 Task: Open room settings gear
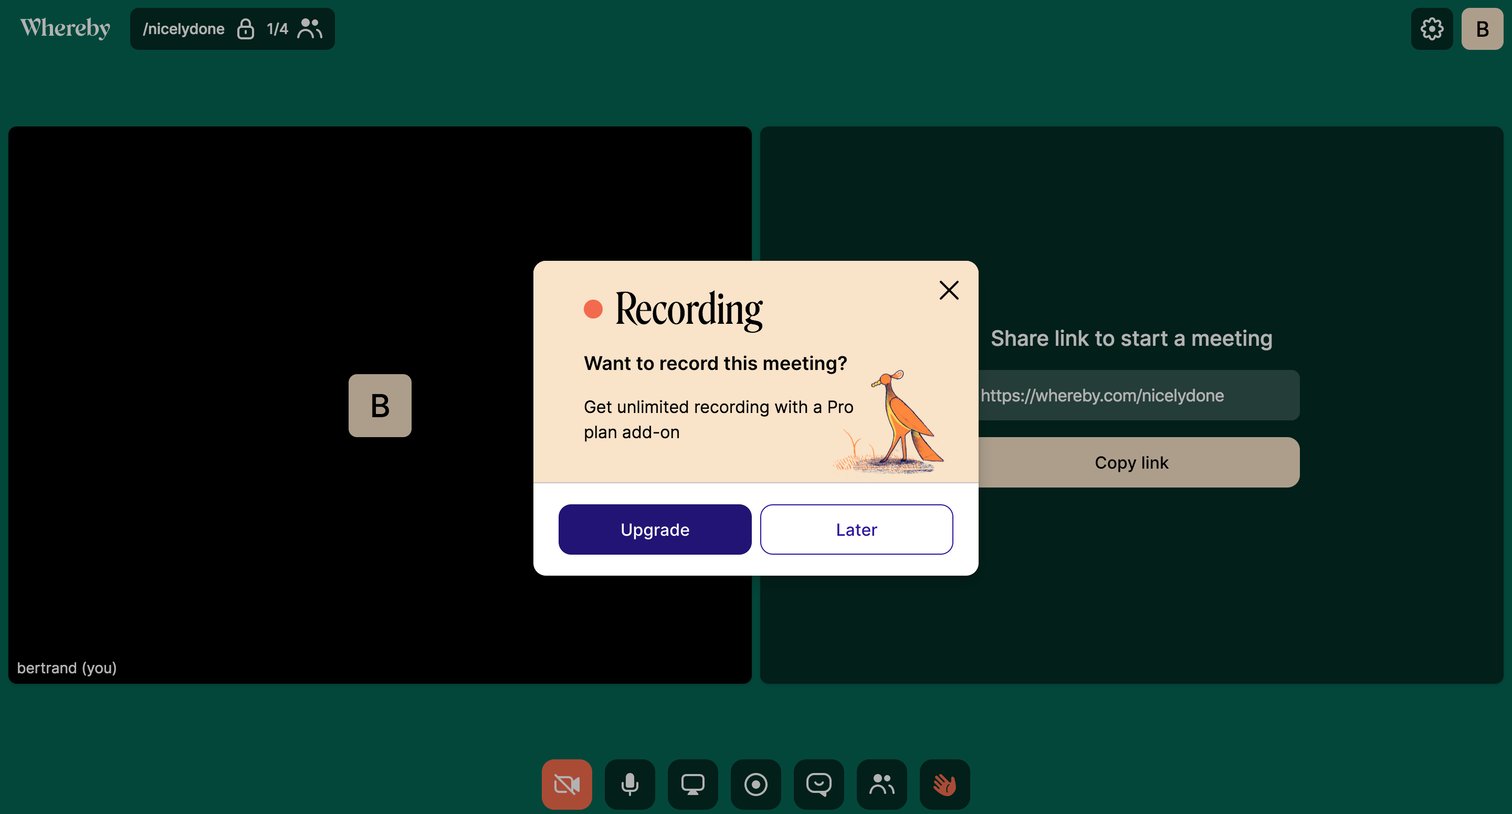1432,29
